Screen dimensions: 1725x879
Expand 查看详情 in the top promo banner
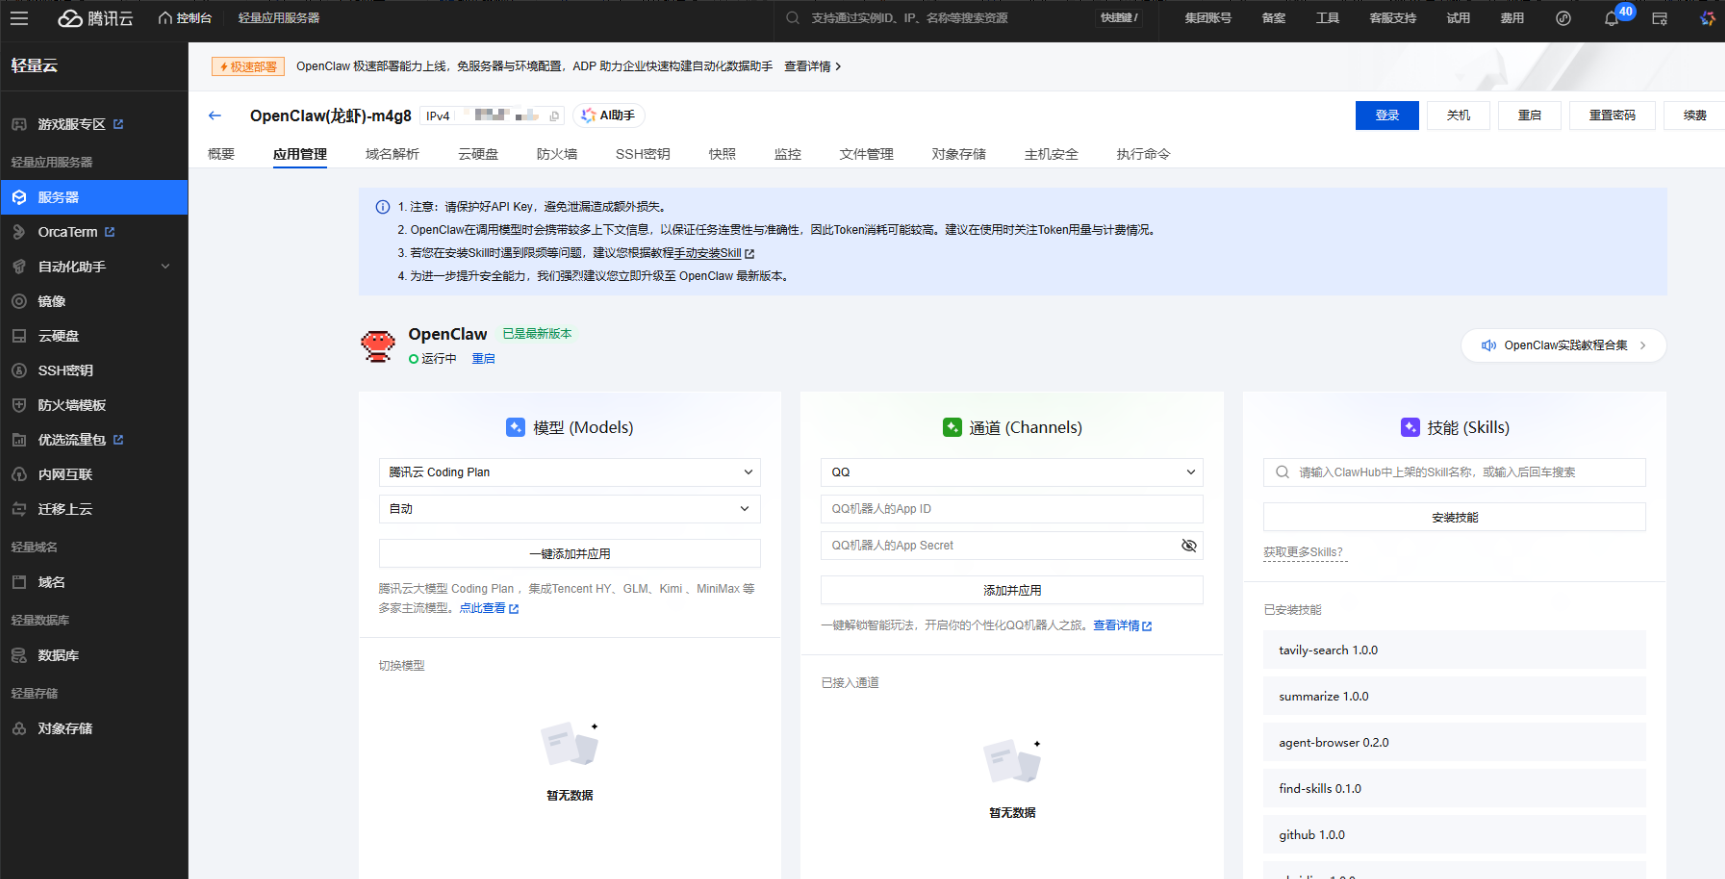point(812,66)
